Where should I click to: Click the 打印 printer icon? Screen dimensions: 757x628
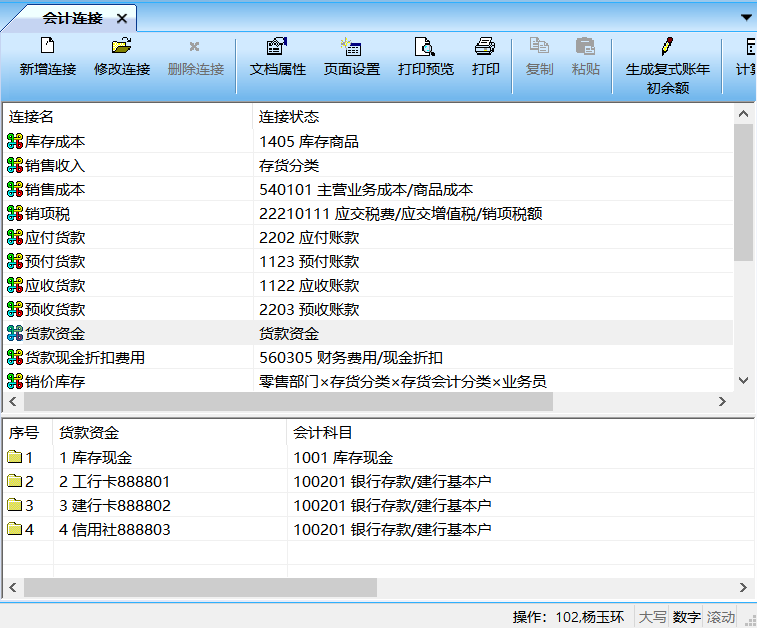click(485, 46)
